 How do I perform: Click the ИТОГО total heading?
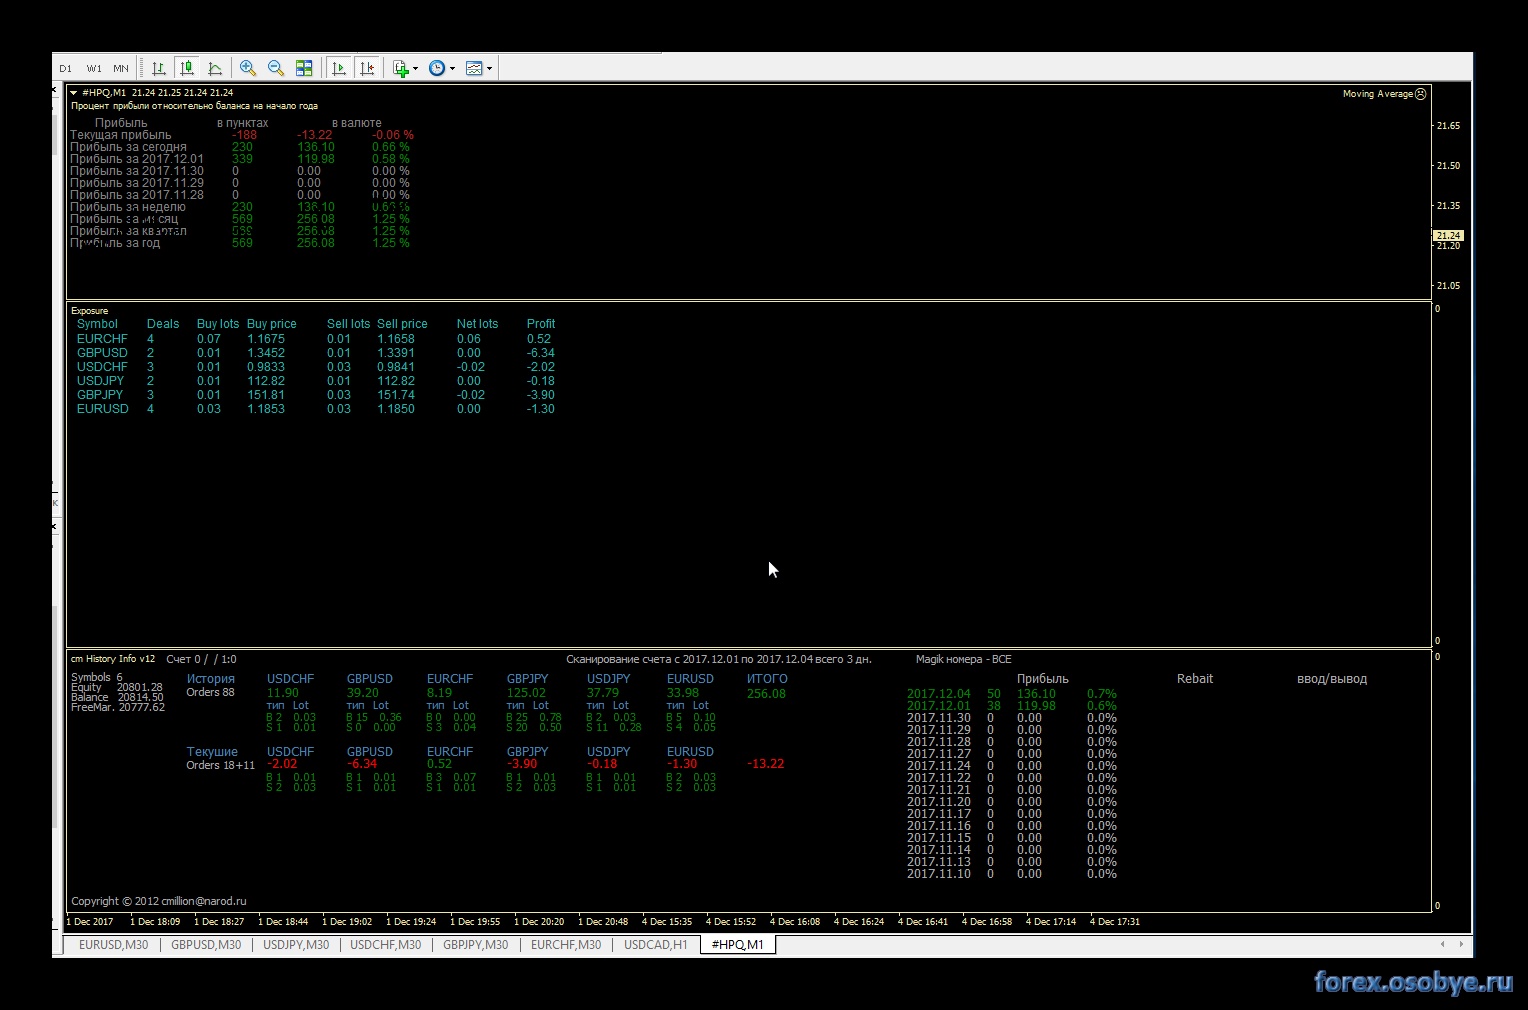(767, 679)
